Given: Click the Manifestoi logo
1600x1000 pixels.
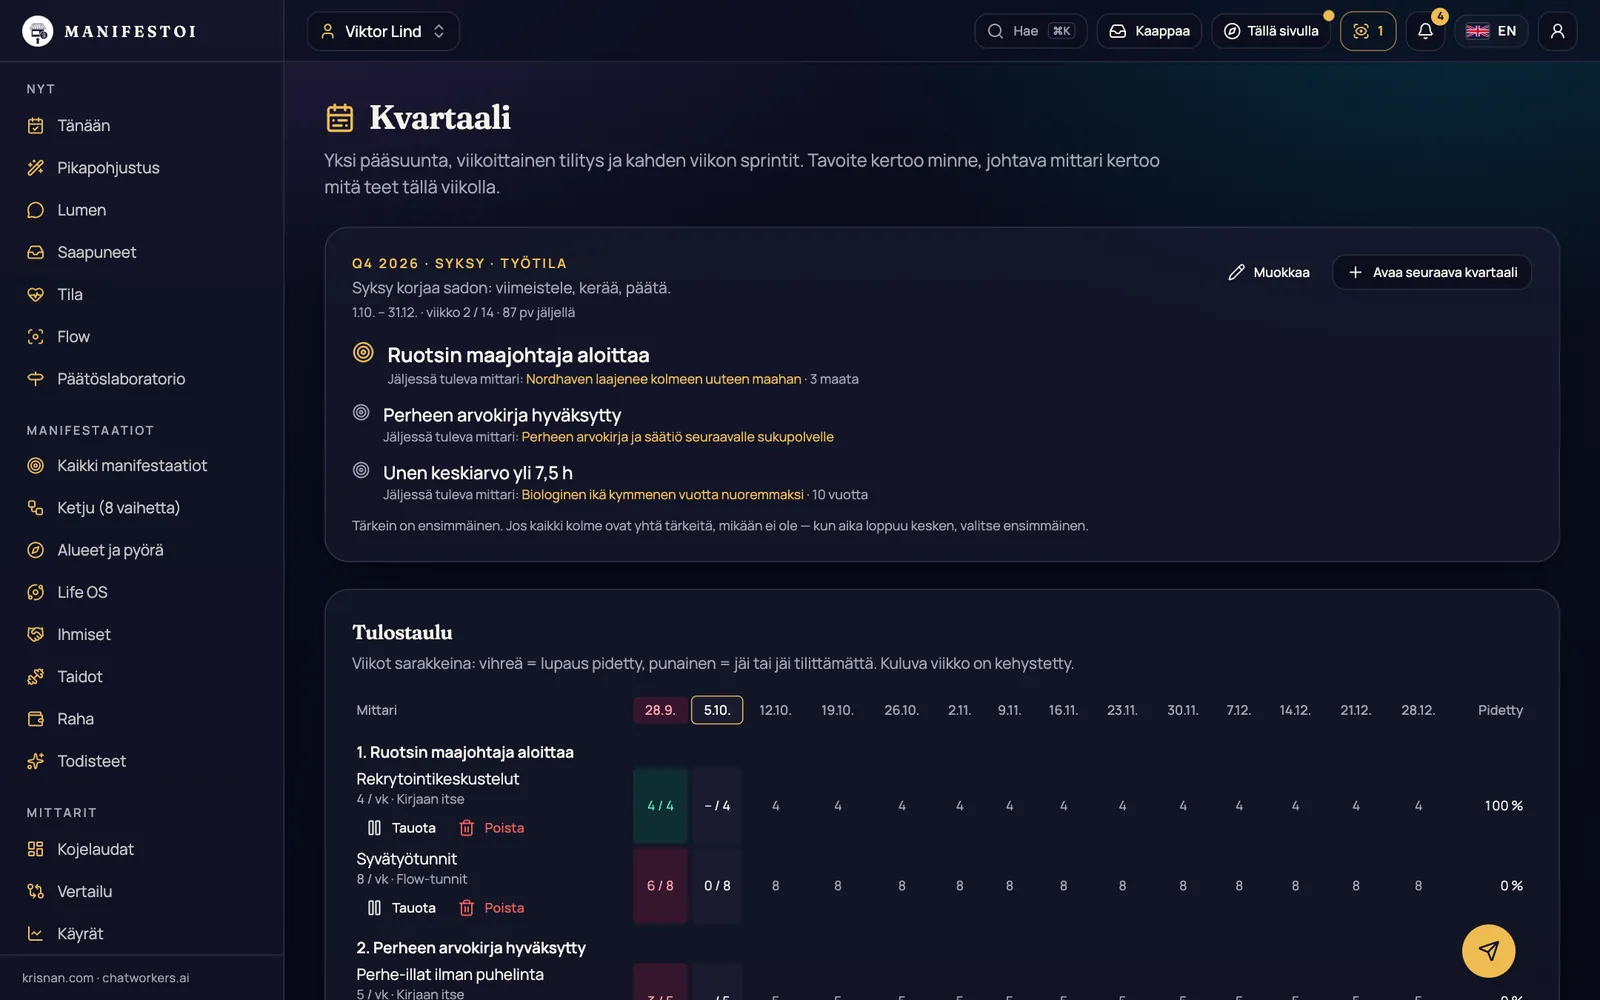Looking at the screenshot, I should coord(109,31).
